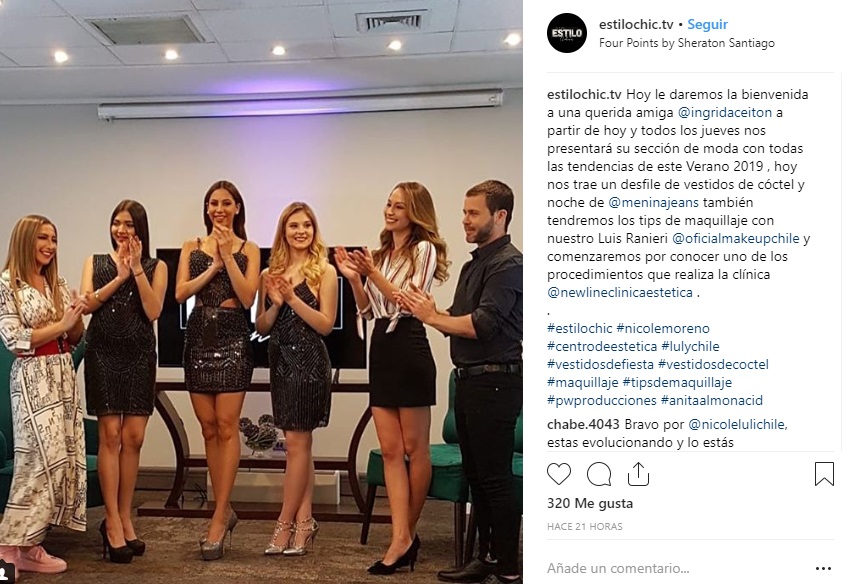Open estilochic.tv profile avatar
842x584 pixels.
click(x=567, y=33)
